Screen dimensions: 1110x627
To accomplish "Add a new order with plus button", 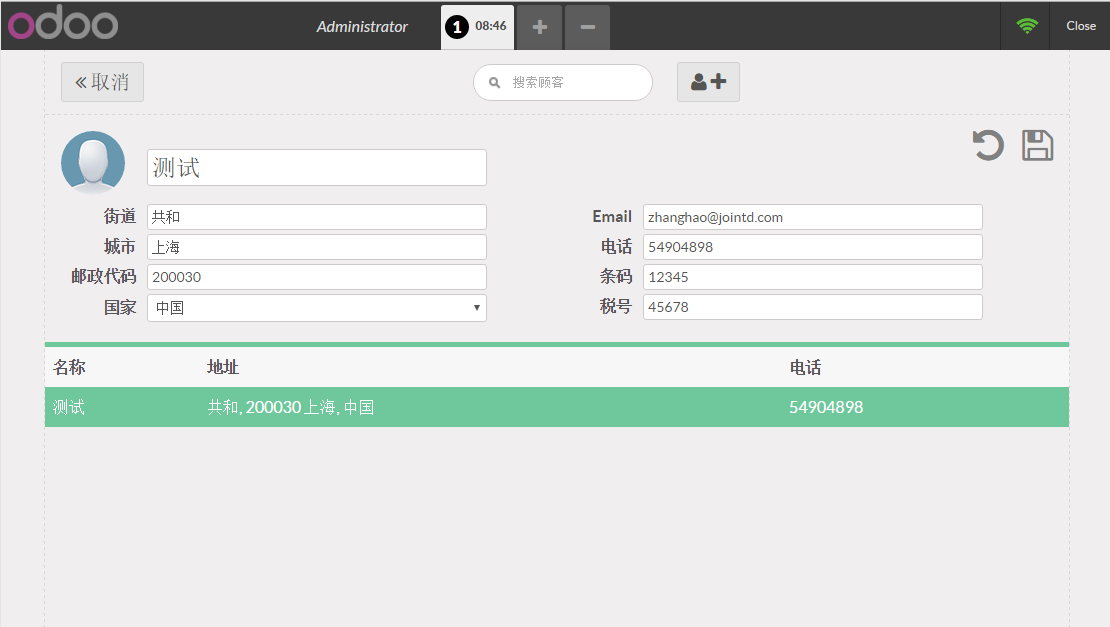I will pyautogui.click(x=540, y=27).
